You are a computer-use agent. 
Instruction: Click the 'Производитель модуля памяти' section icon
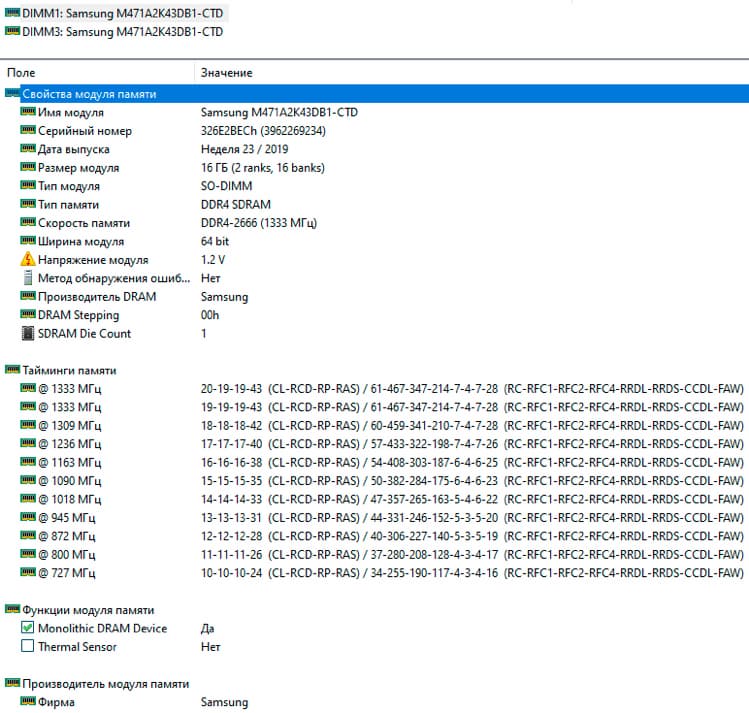(x=12, y=682)
